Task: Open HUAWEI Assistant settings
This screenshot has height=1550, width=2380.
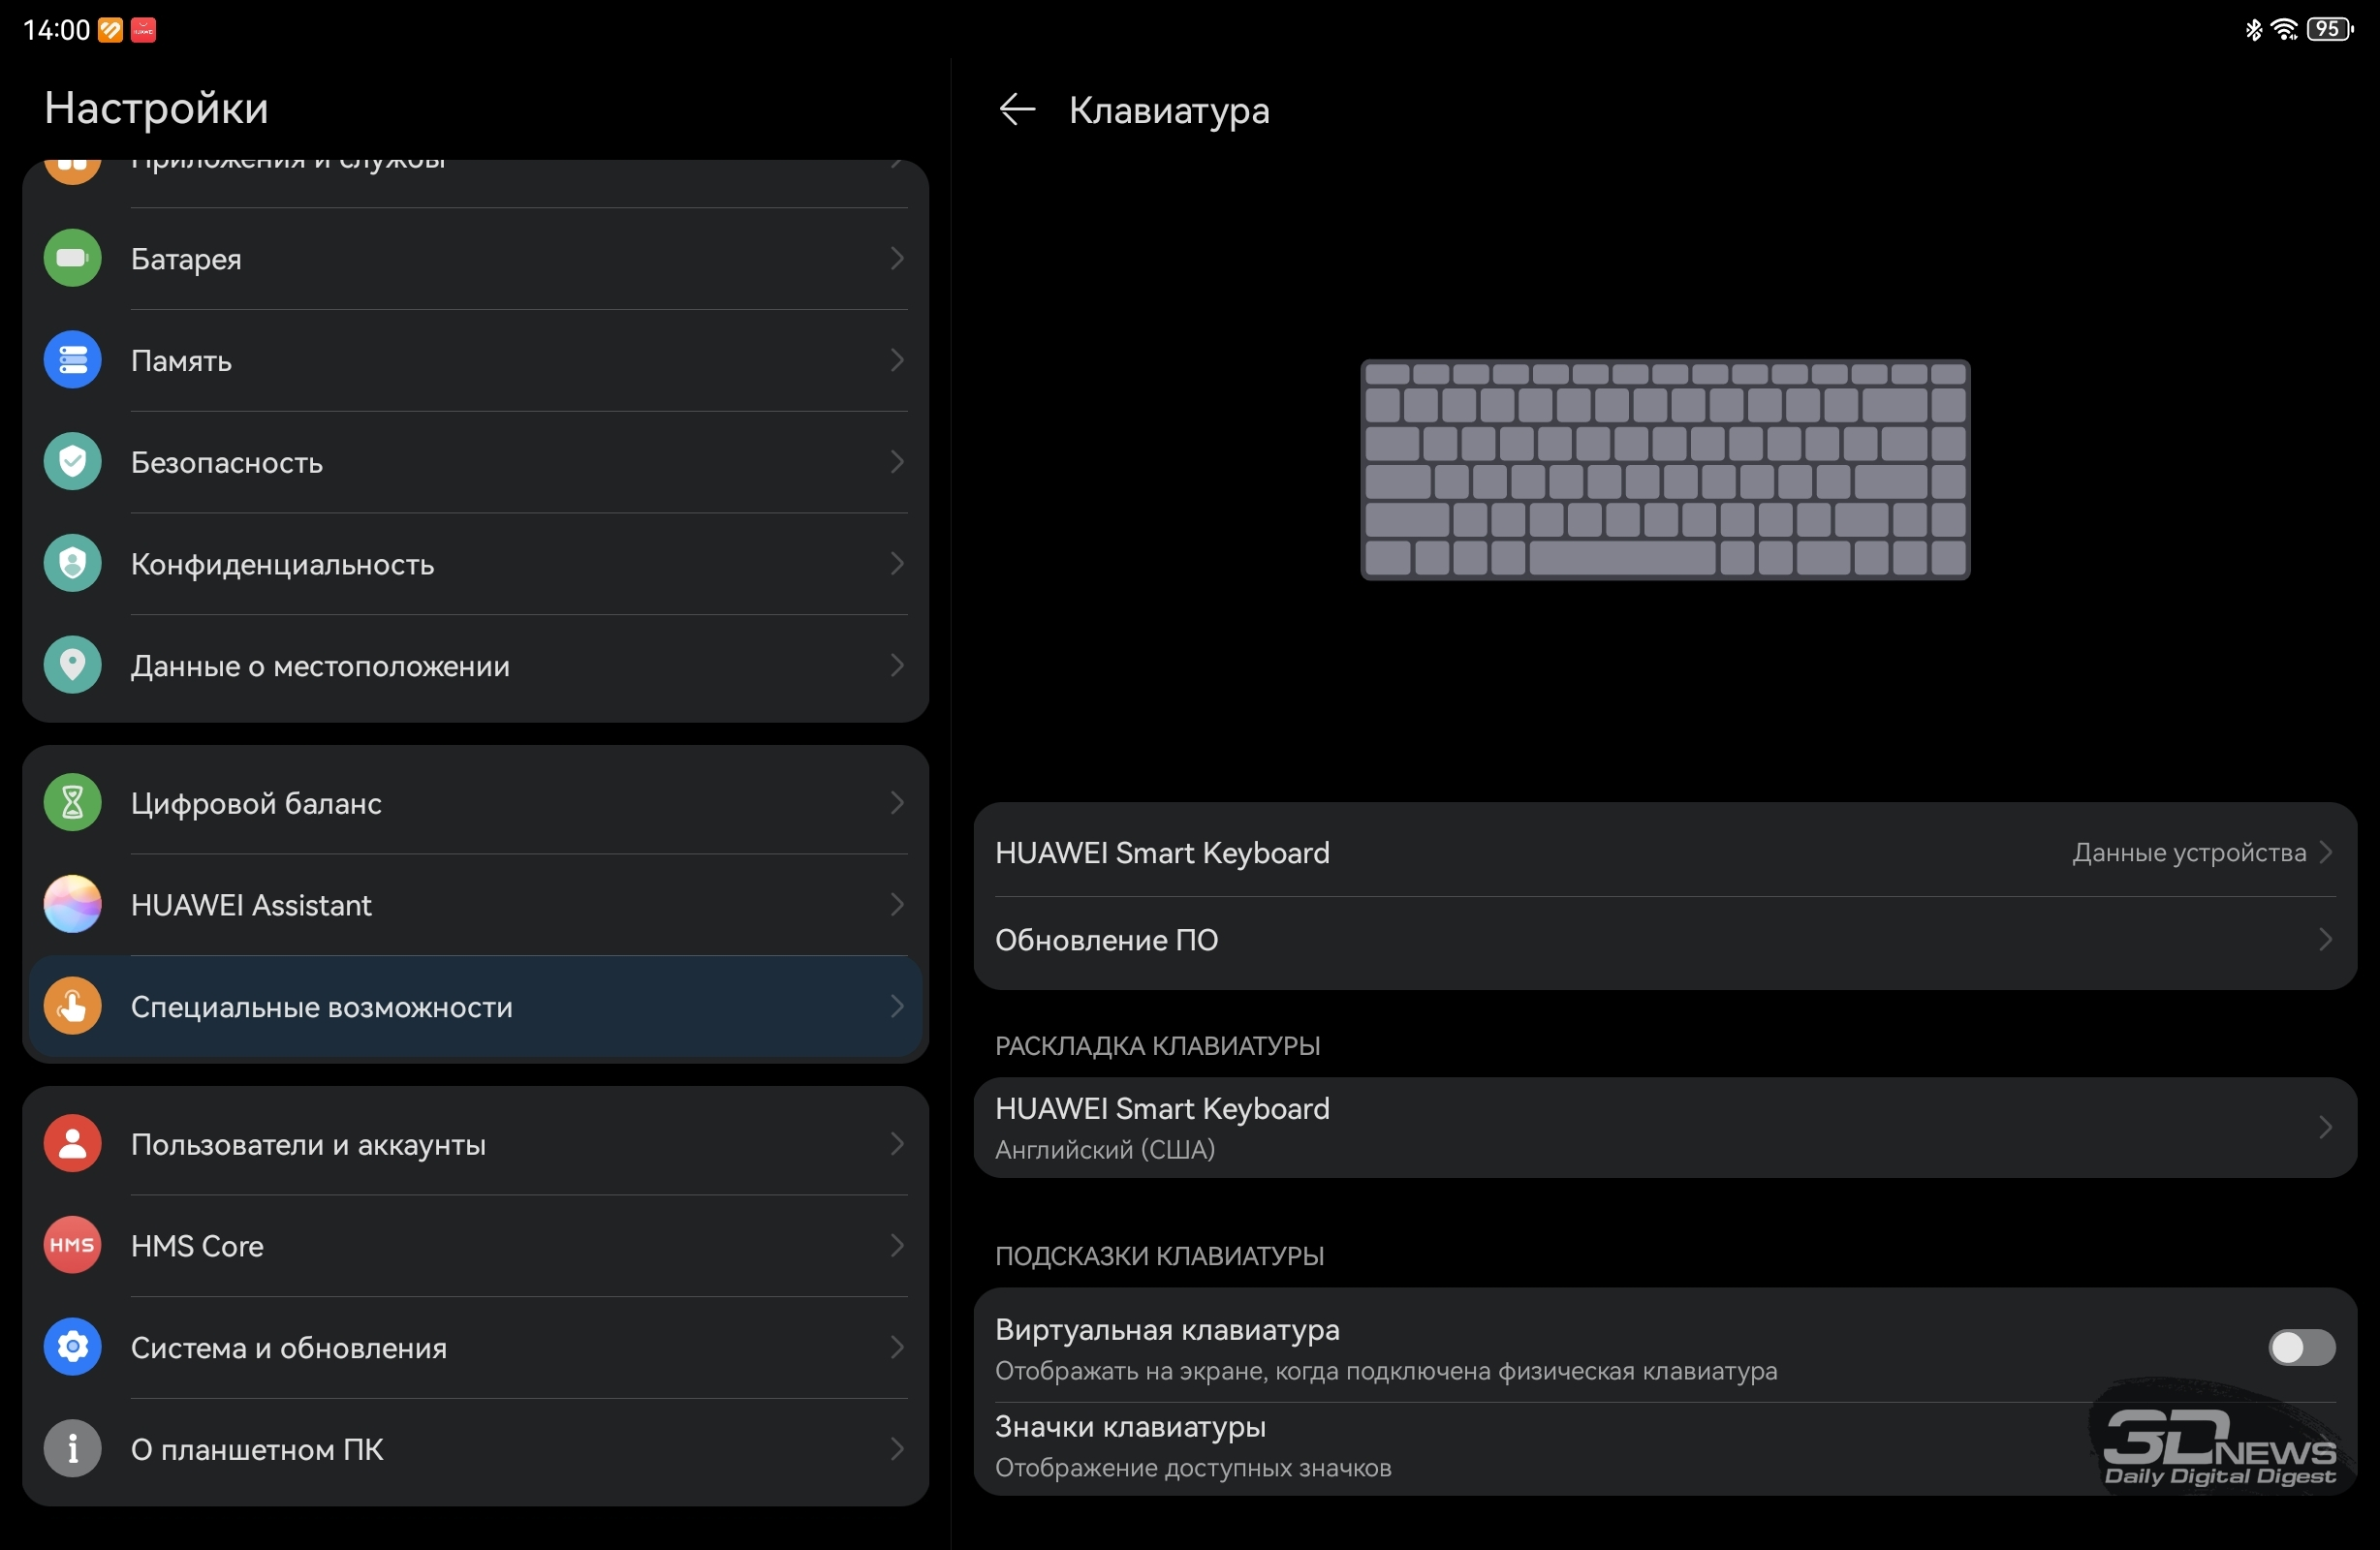Action: click(475, 905)
